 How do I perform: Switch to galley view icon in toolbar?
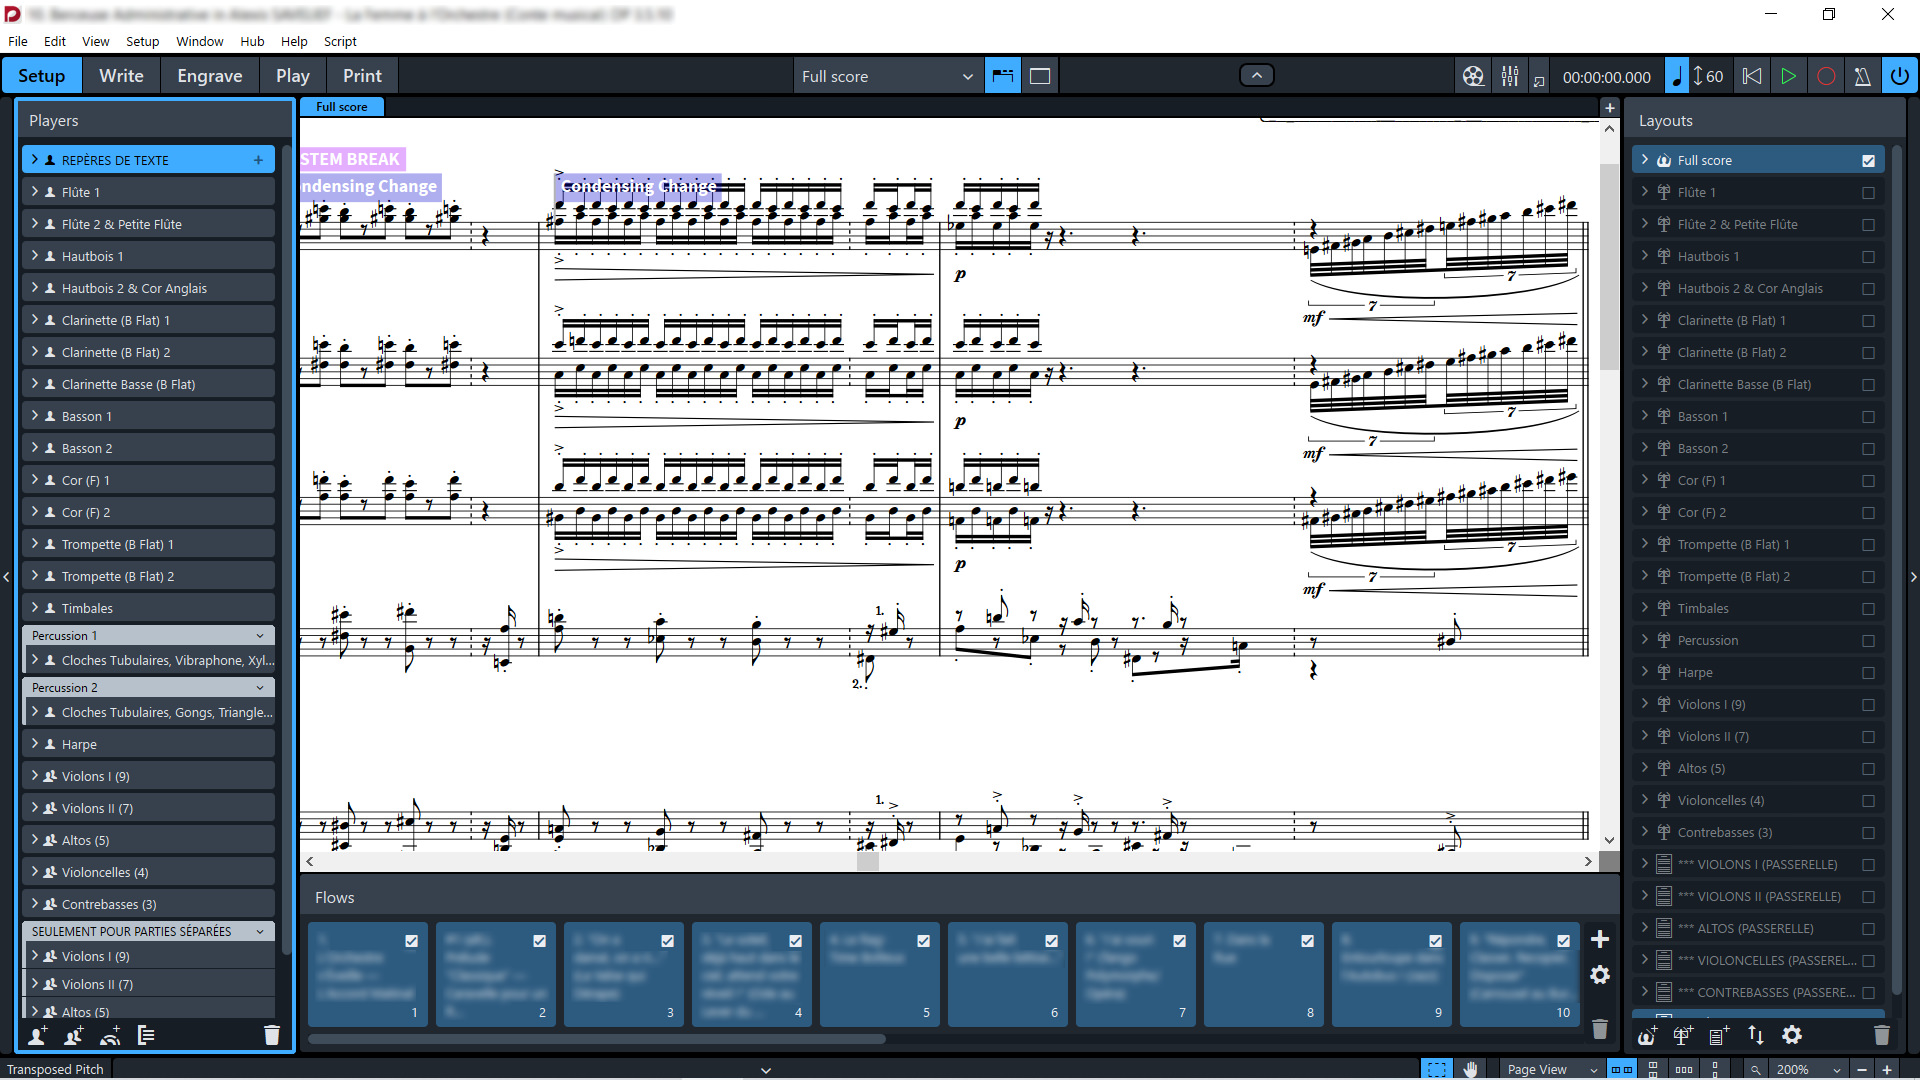pos(1003,76)
